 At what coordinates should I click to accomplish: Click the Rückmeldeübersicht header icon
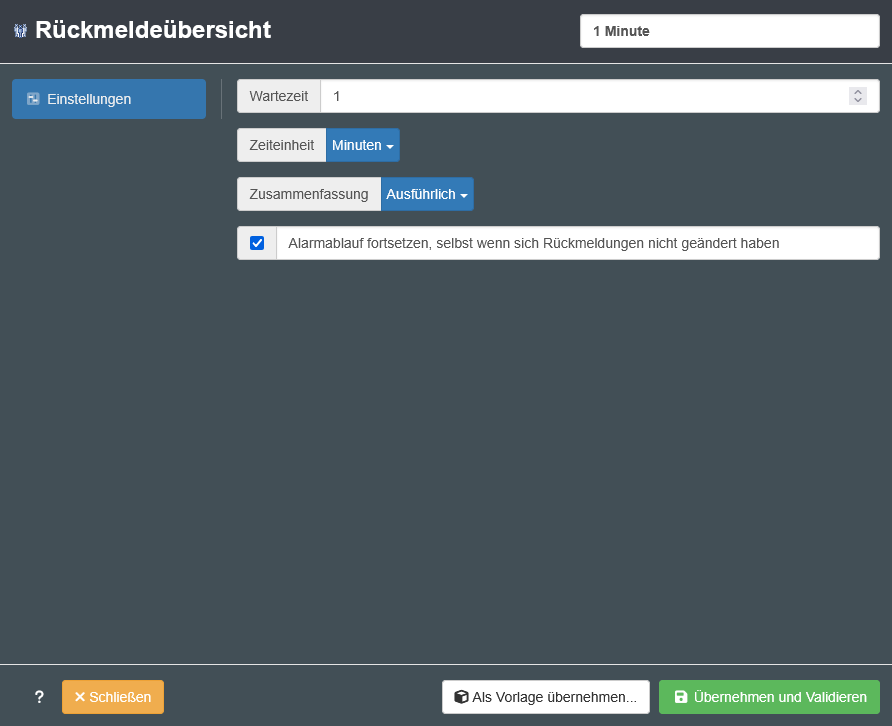point(20,31)
